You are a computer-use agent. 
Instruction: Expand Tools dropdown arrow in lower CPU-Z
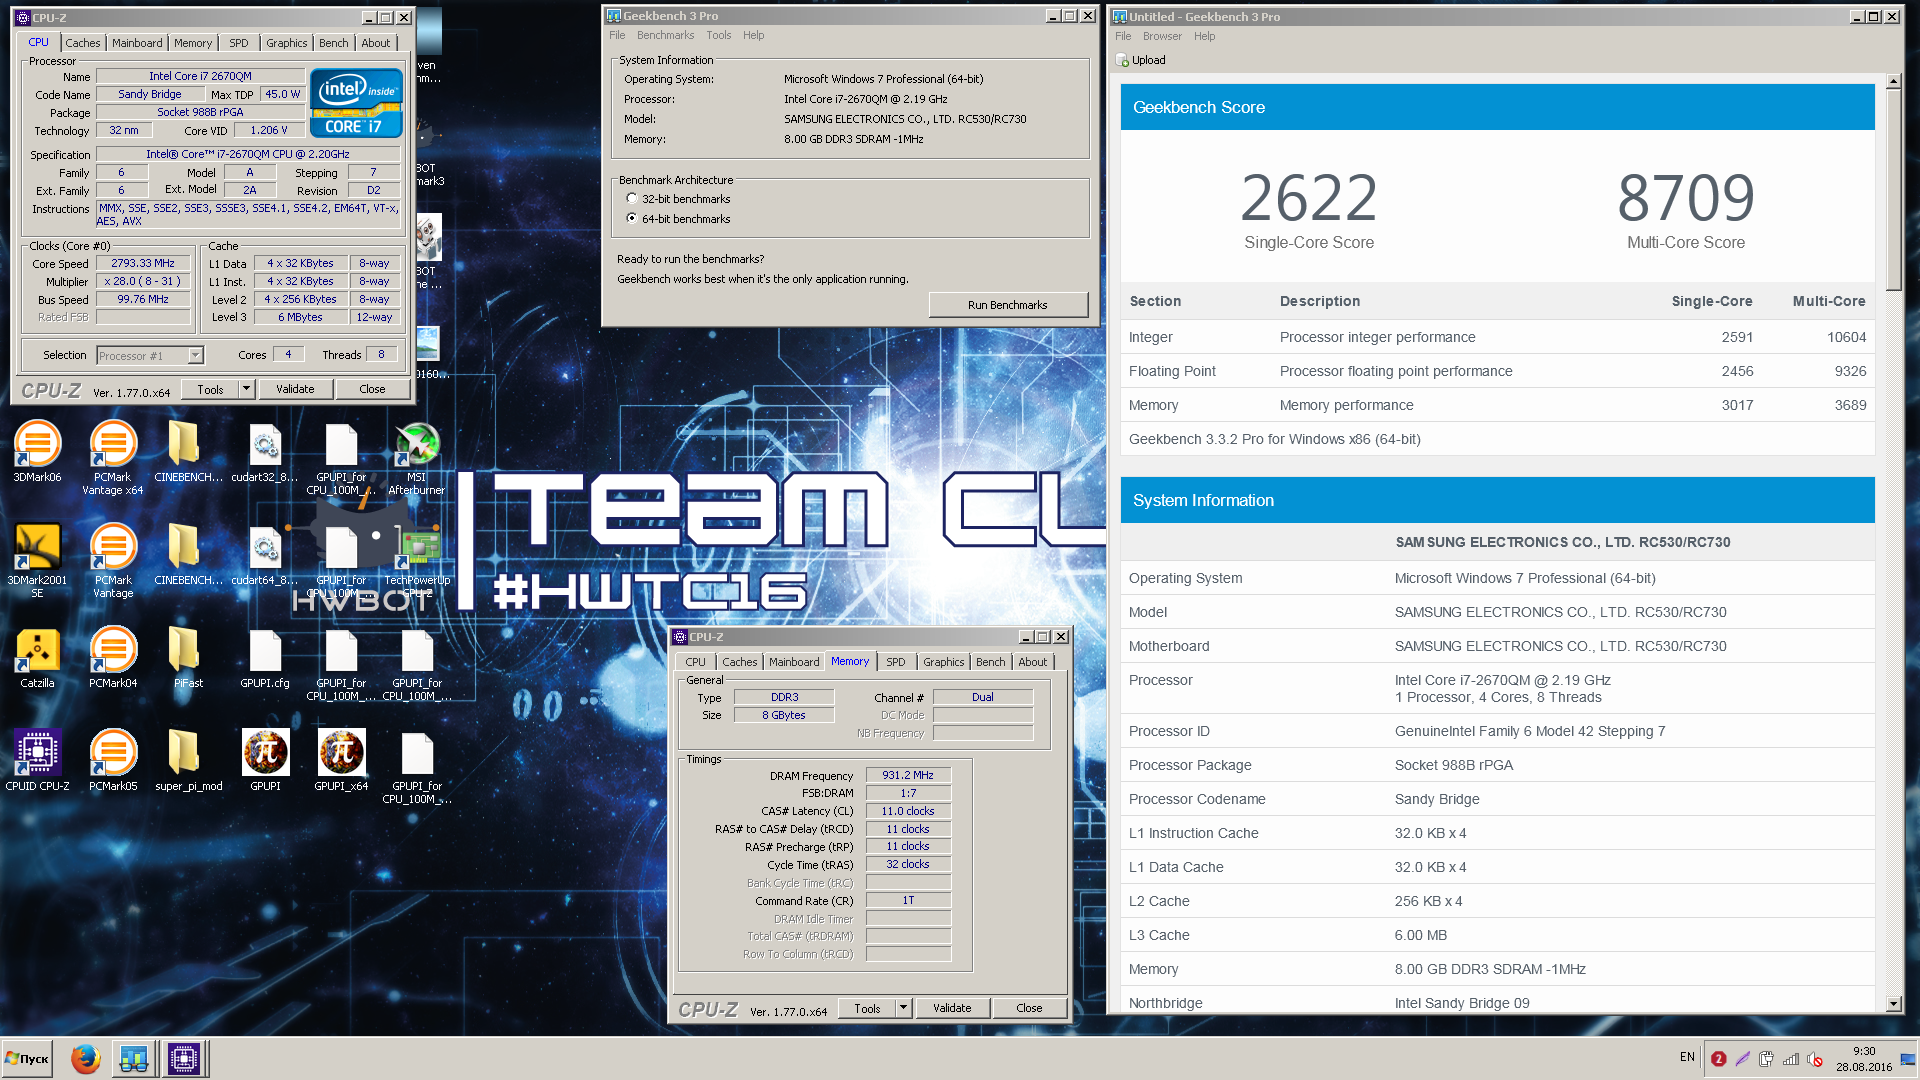pos(903,1008)
